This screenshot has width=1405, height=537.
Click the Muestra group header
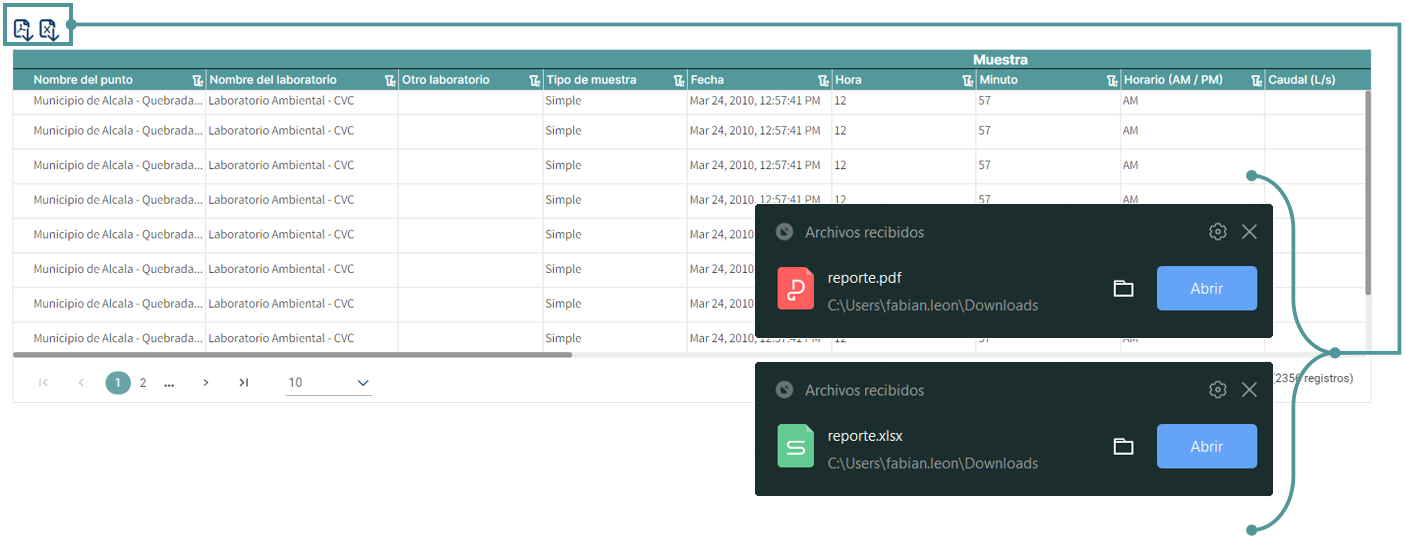[x=1000, y=60]
